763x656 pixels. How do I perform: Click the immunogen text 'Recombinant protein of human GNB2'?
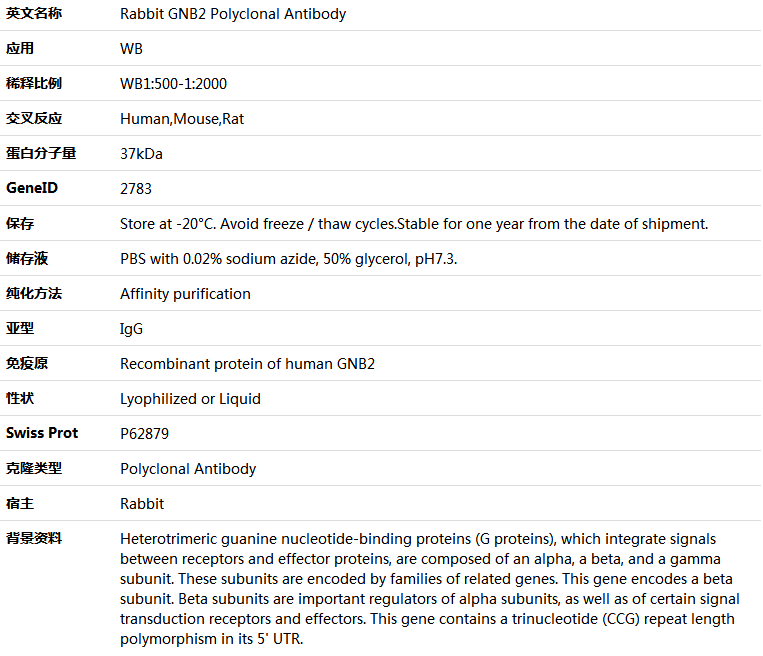(x=247, y=364)
